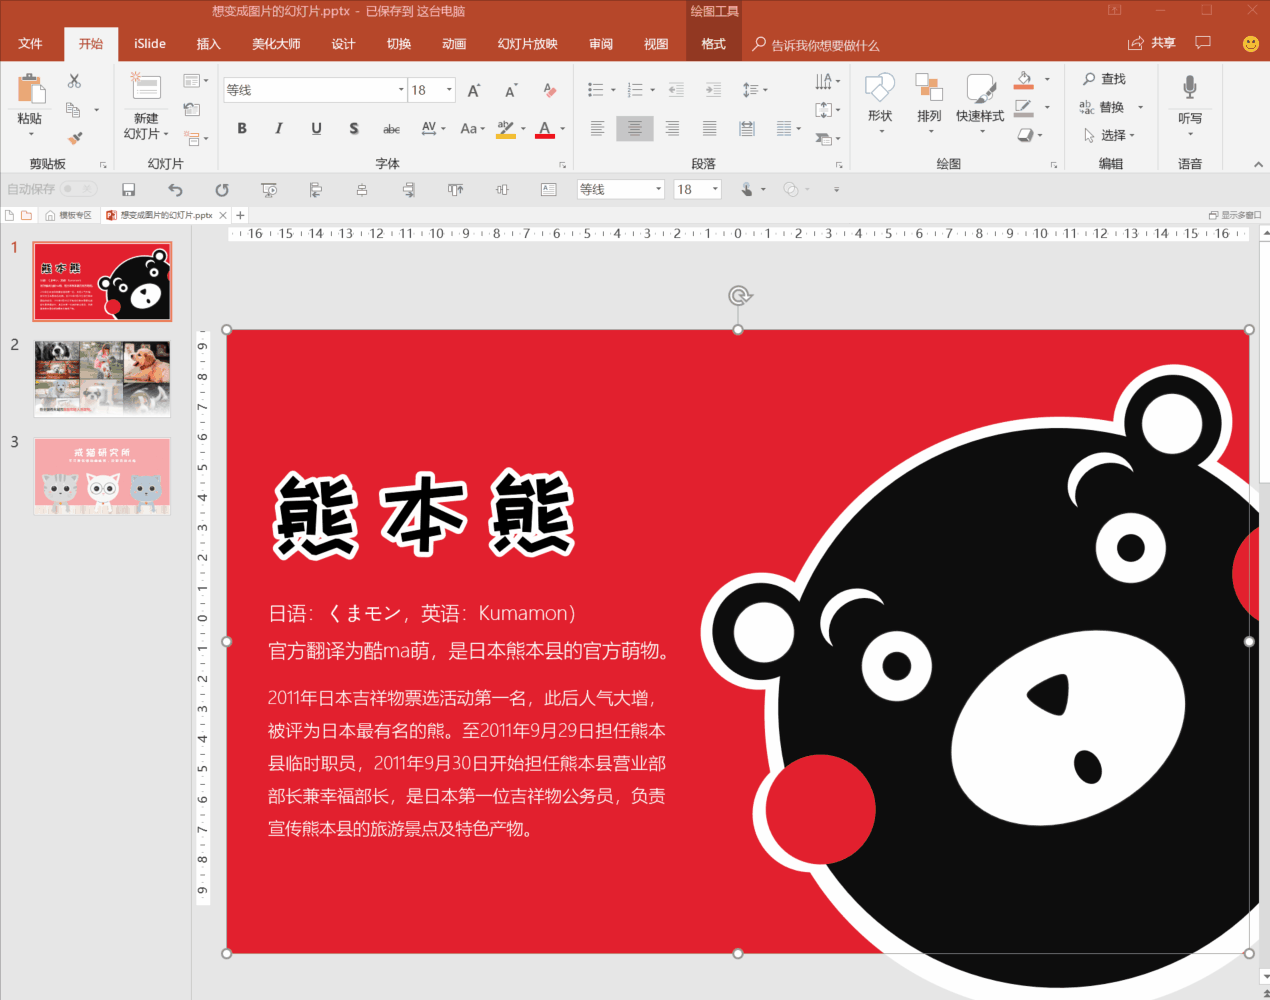This screenshot has height=1000, width=1270.
Task: Open the 形状 shapes gallery dropdown
Action: [880, 130]
